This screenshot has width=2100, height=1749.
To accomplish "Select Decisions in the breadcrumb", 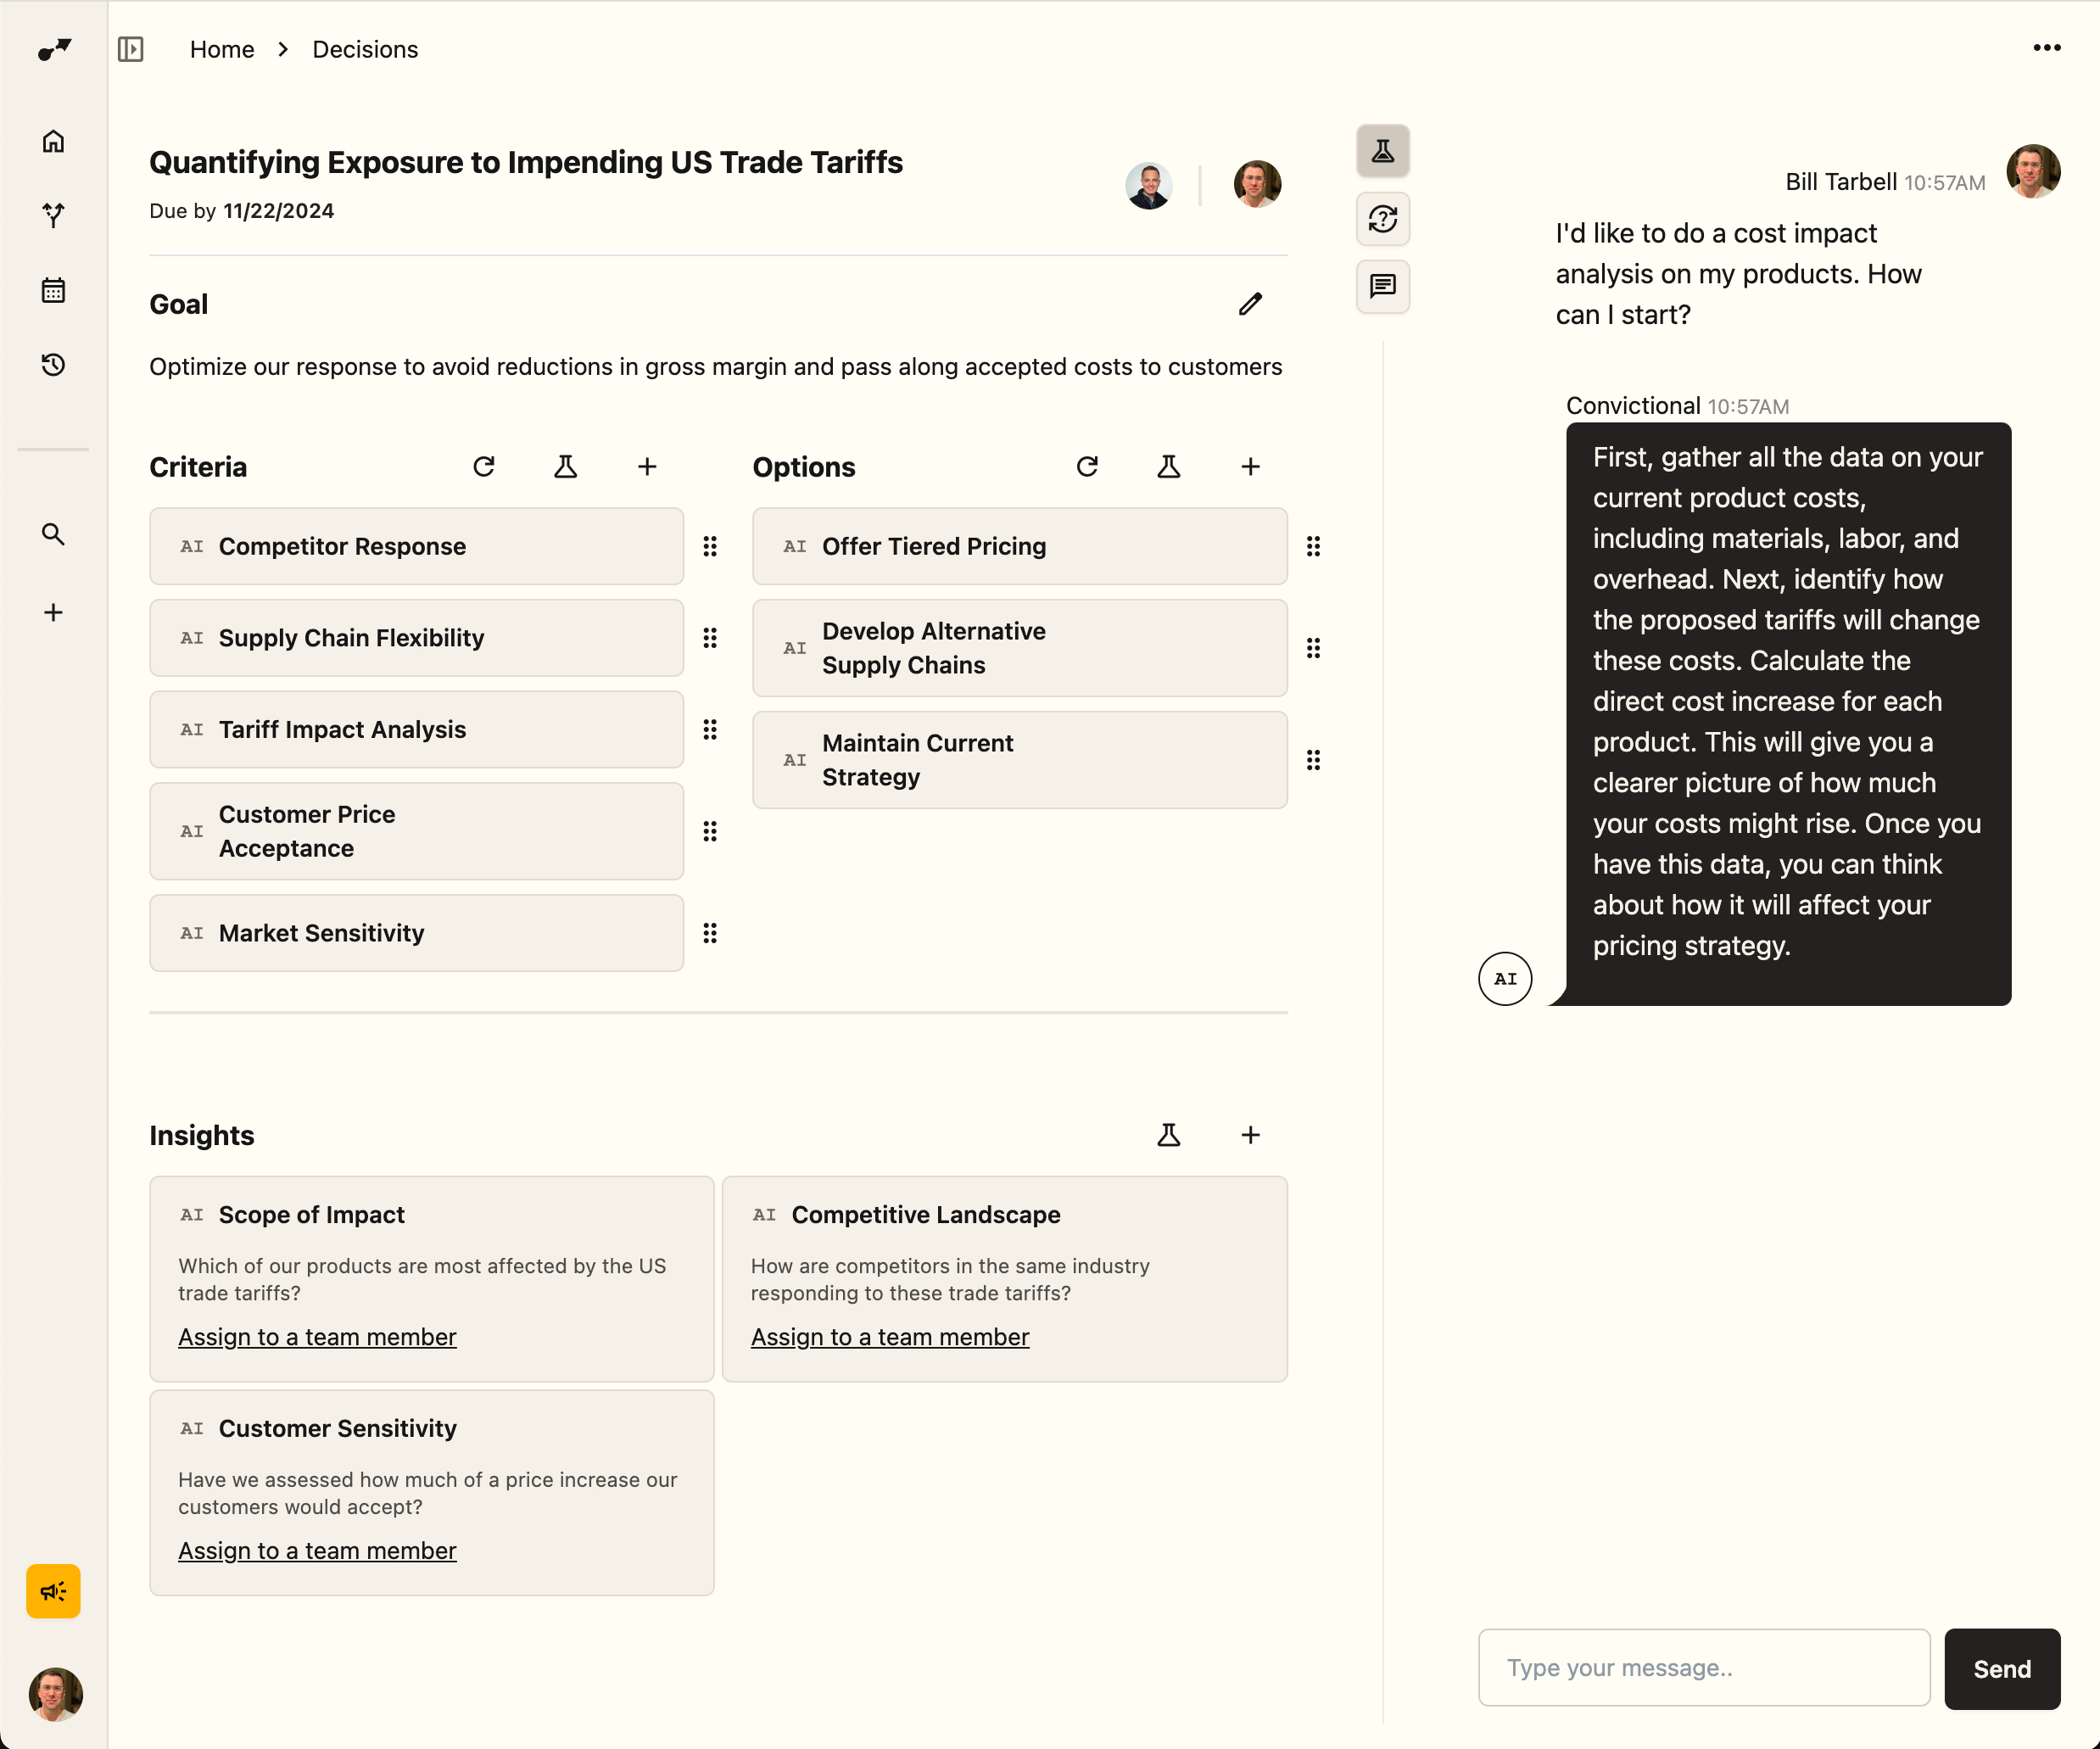I will click(x=365, y=49).
